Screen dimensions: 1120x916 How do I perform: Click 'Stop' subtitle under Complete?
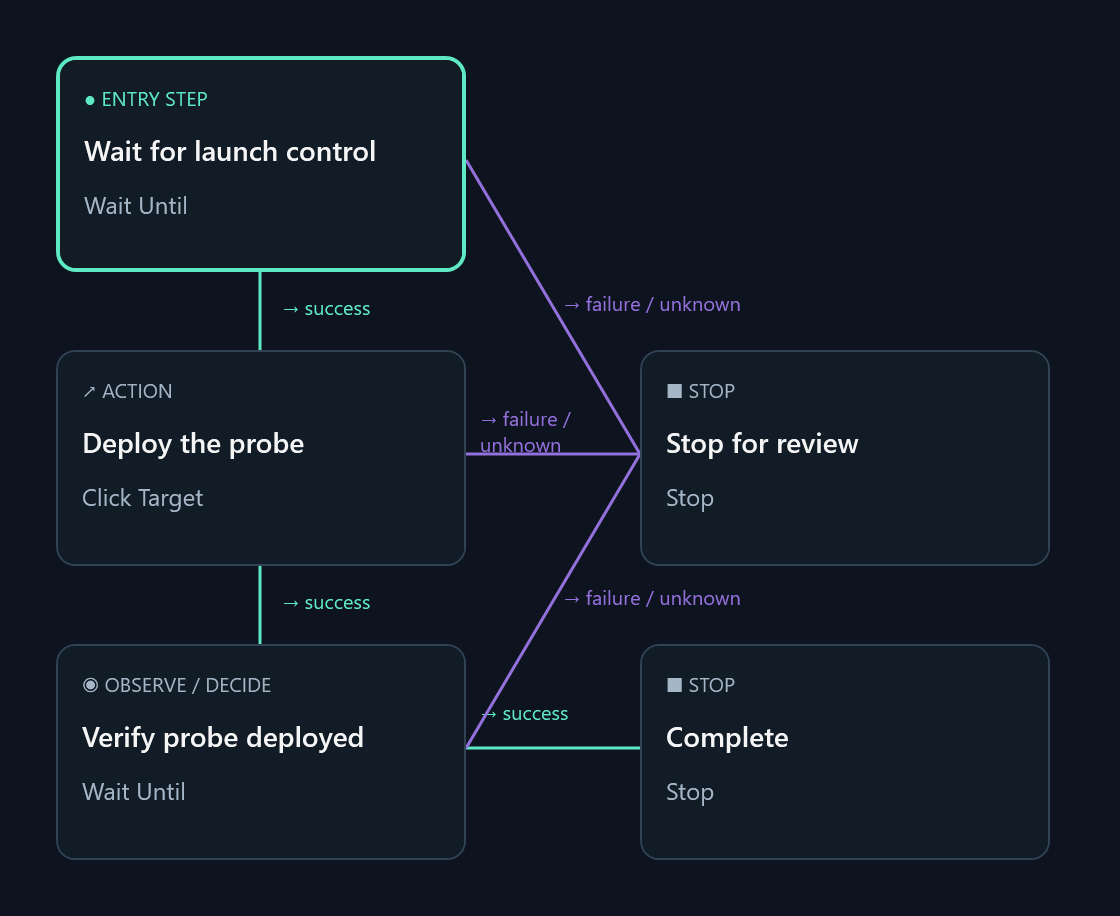pyautogui.click(x=690, y=792)
